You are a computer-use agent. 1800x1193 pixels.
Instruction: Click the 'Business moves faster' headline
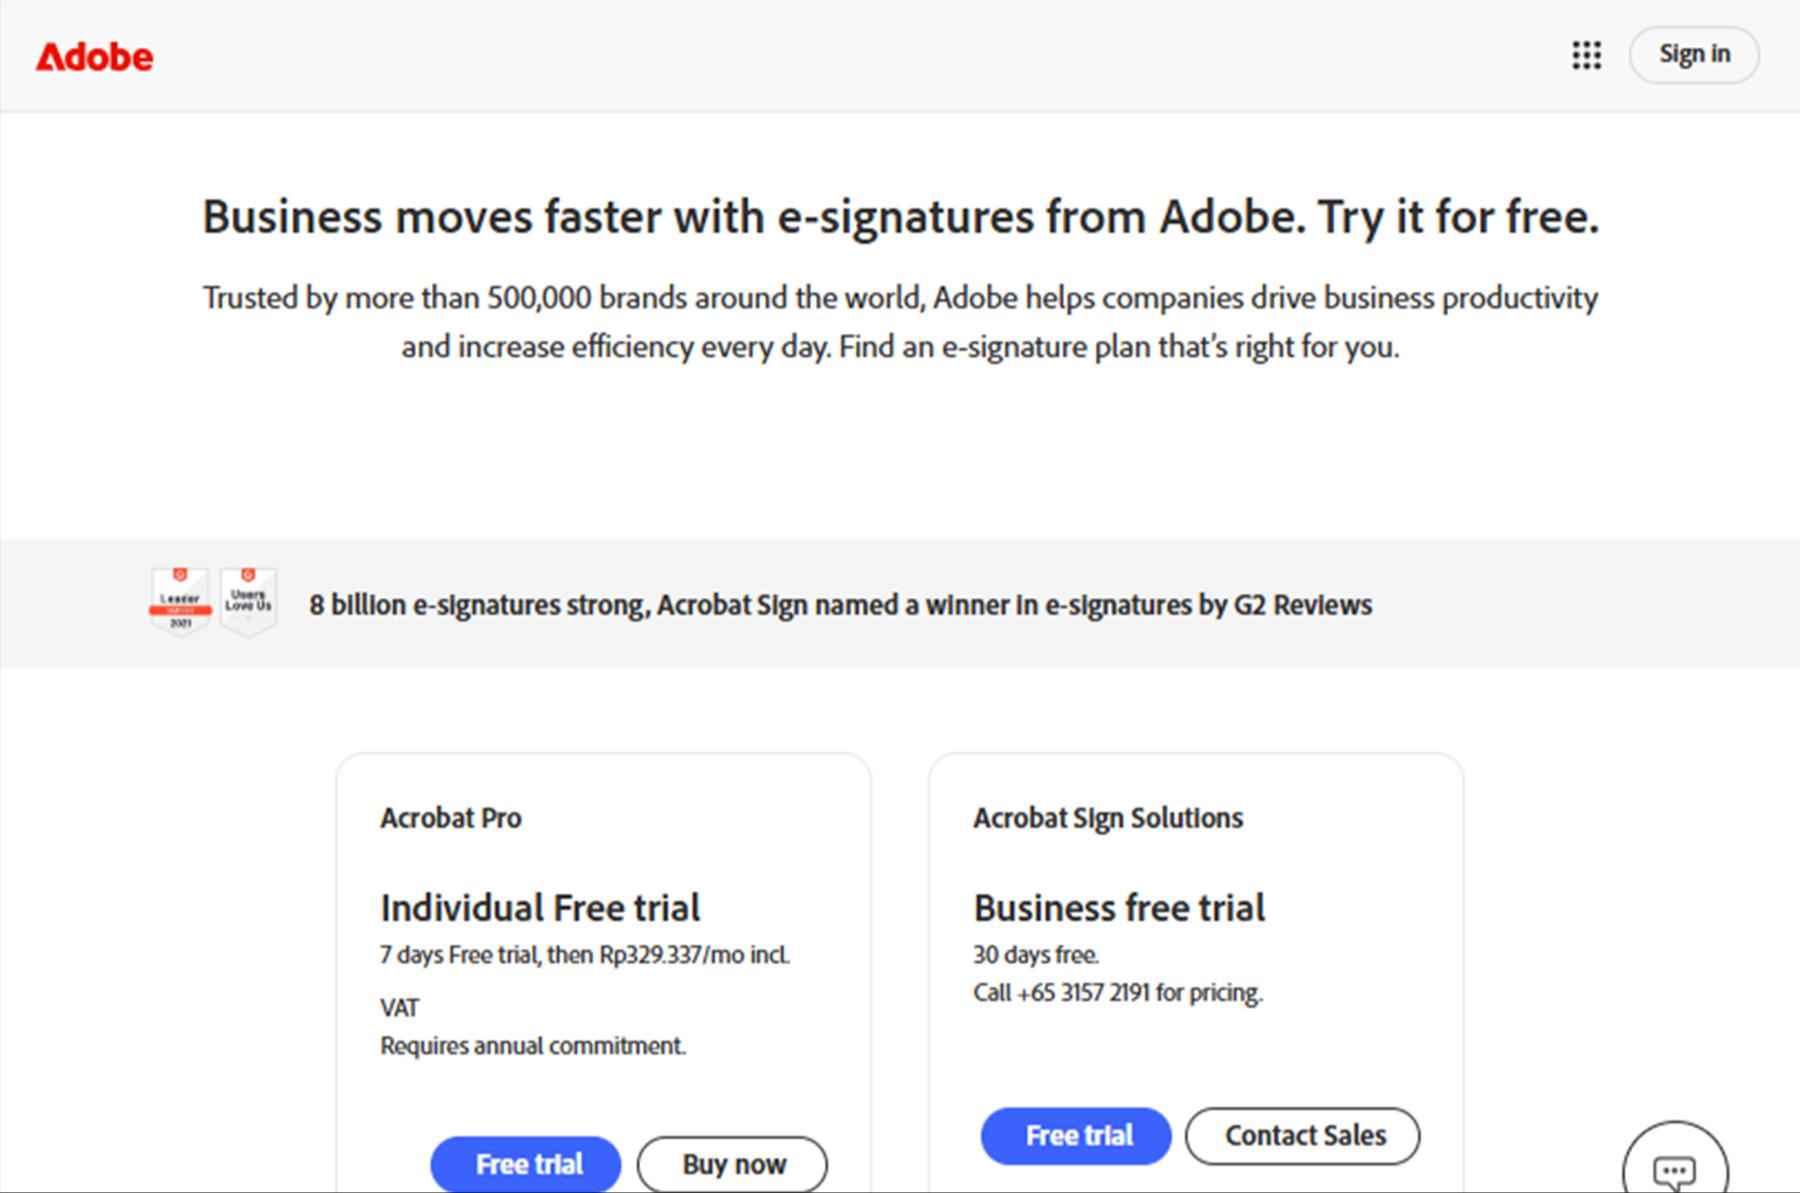click(900, 217)
